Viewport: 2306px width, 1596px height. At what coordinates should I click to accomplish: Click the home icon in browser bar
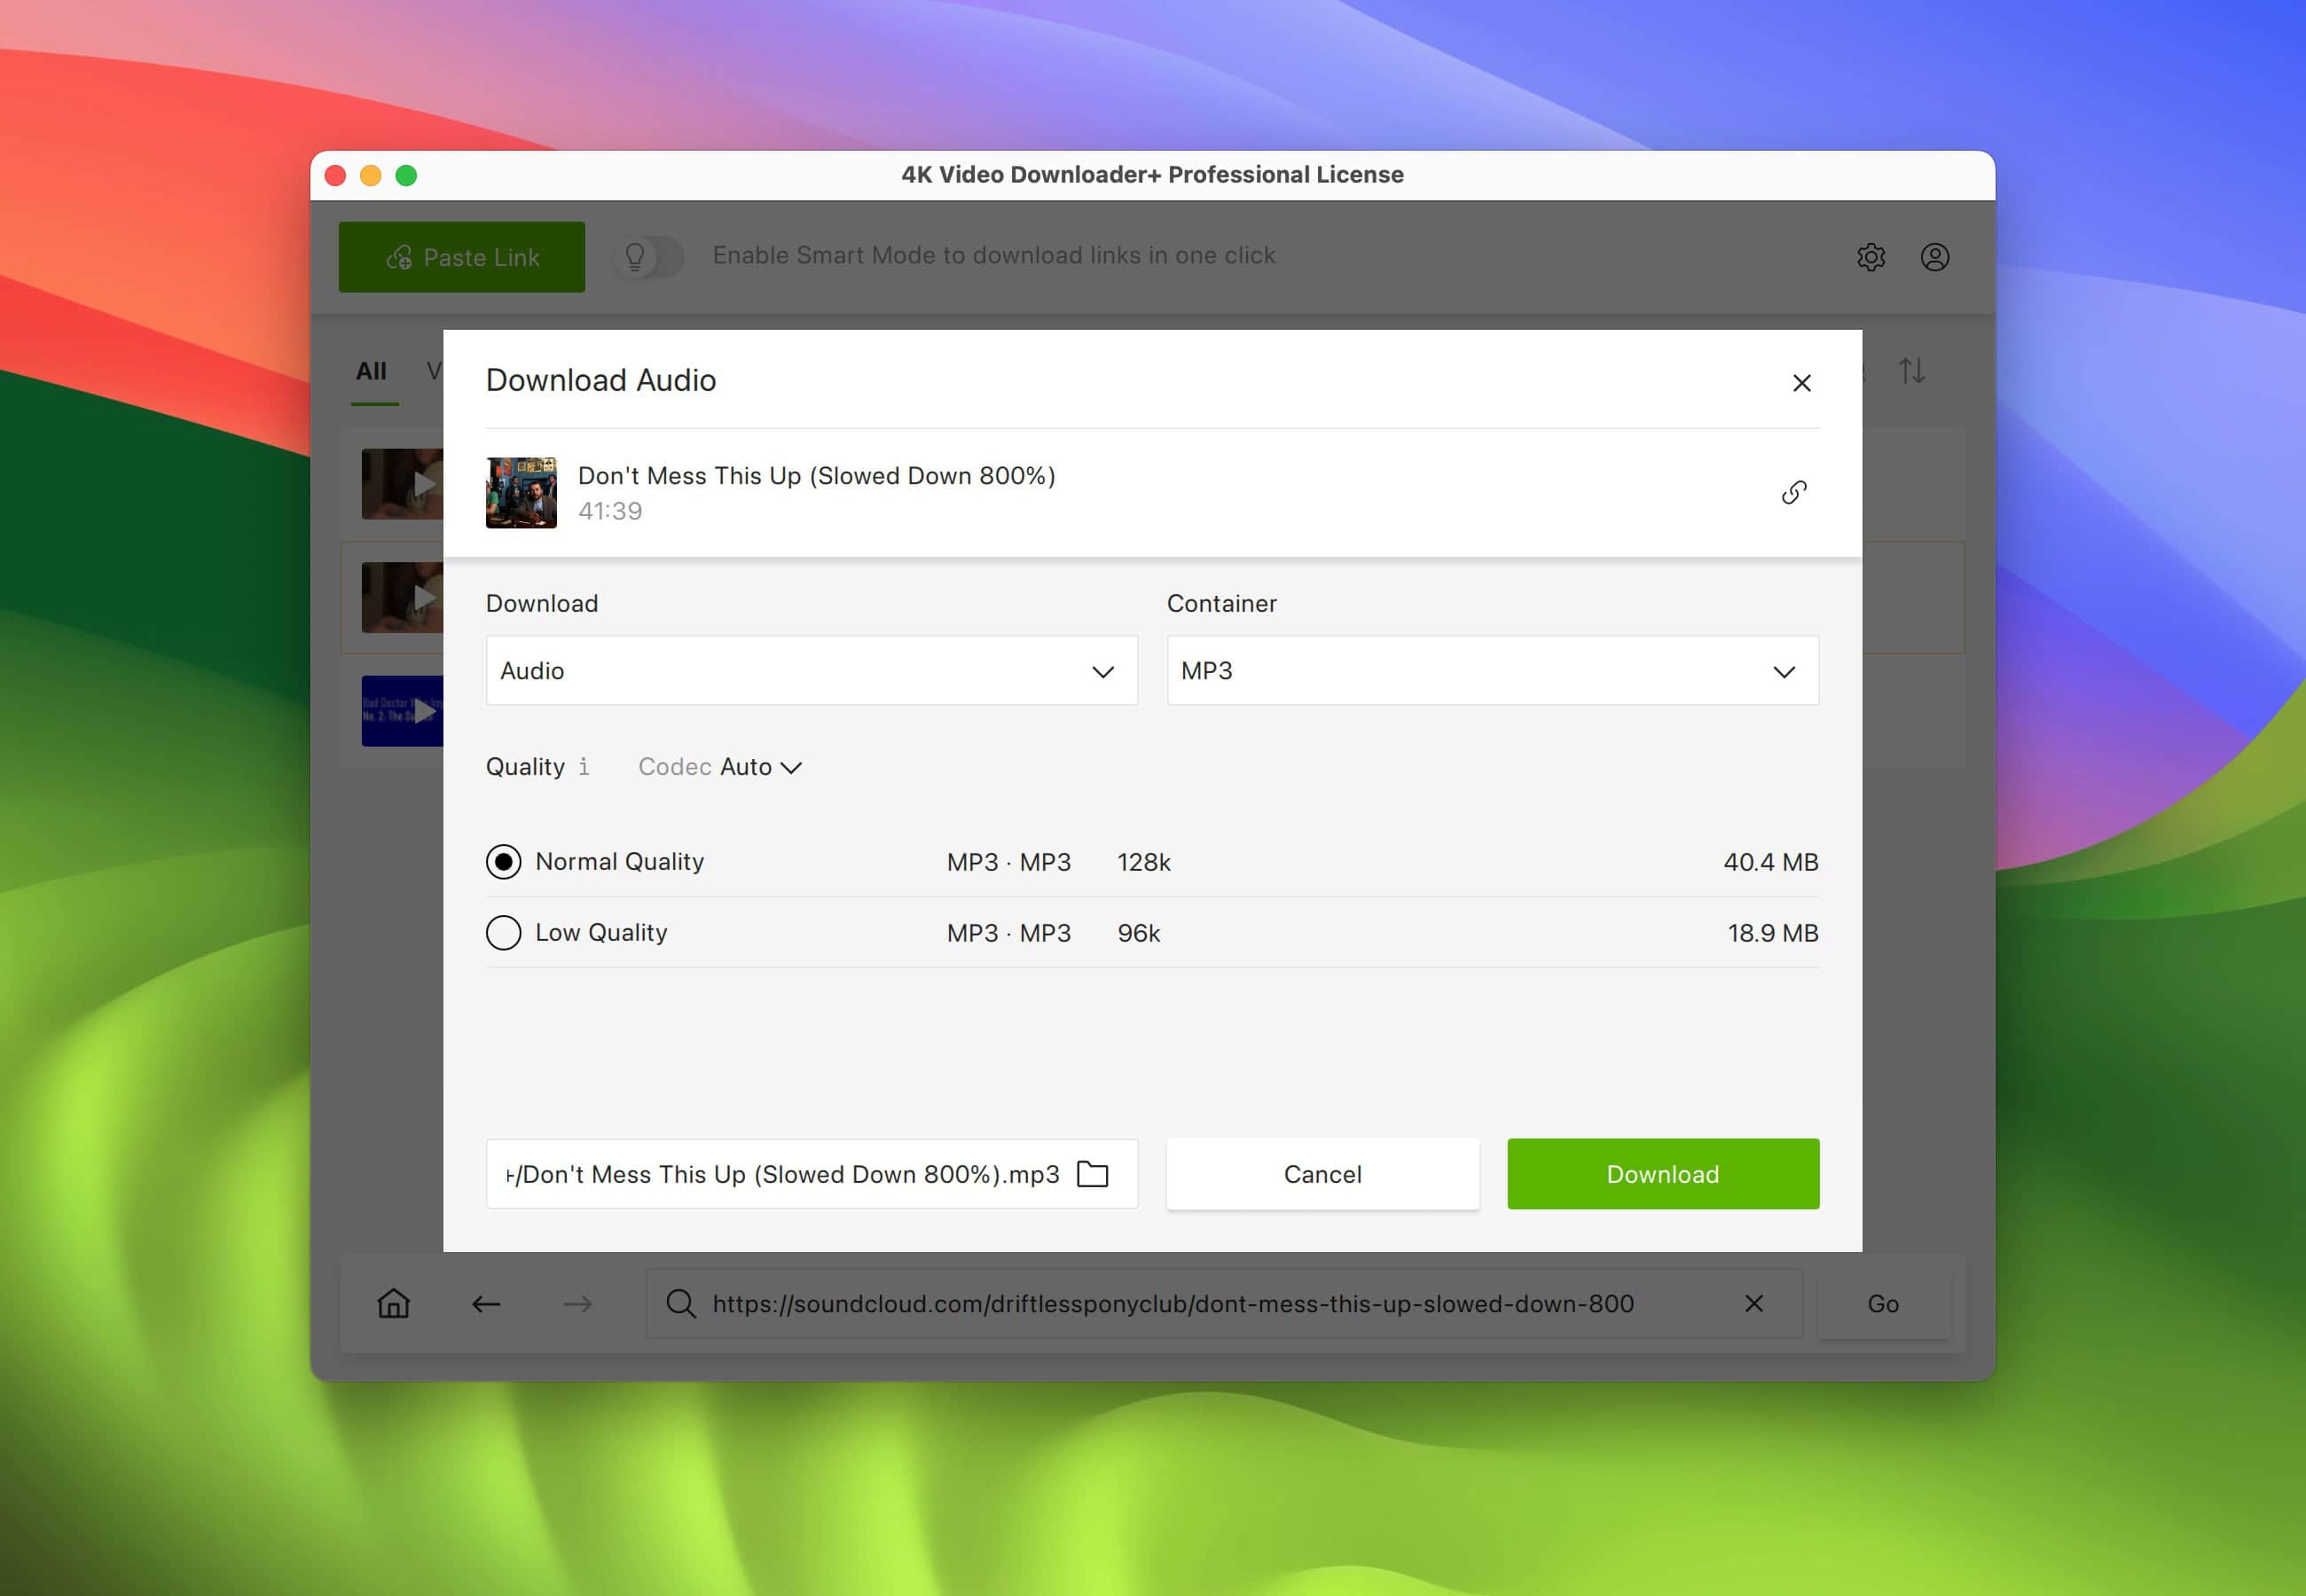click(394, 1303)
